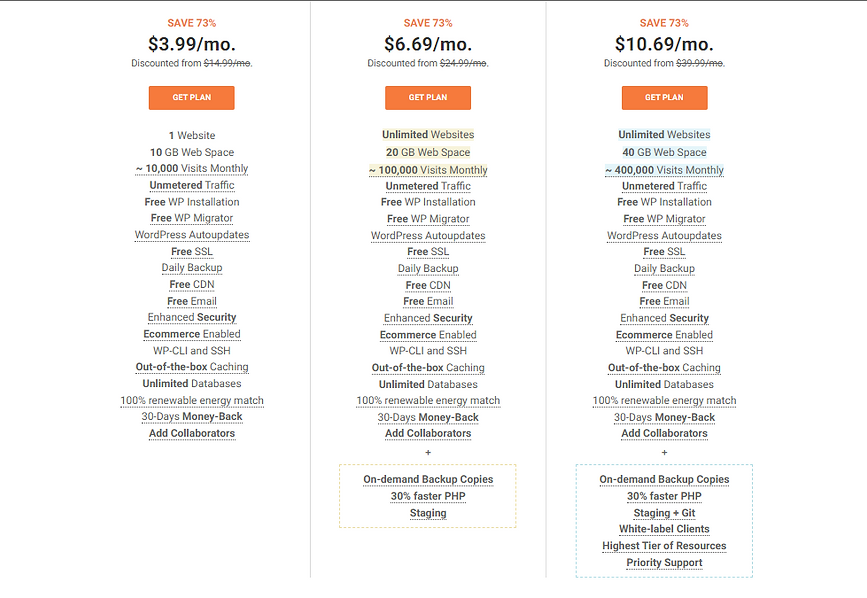Click Highest Tier of Resources feature

tap(665, 546)
